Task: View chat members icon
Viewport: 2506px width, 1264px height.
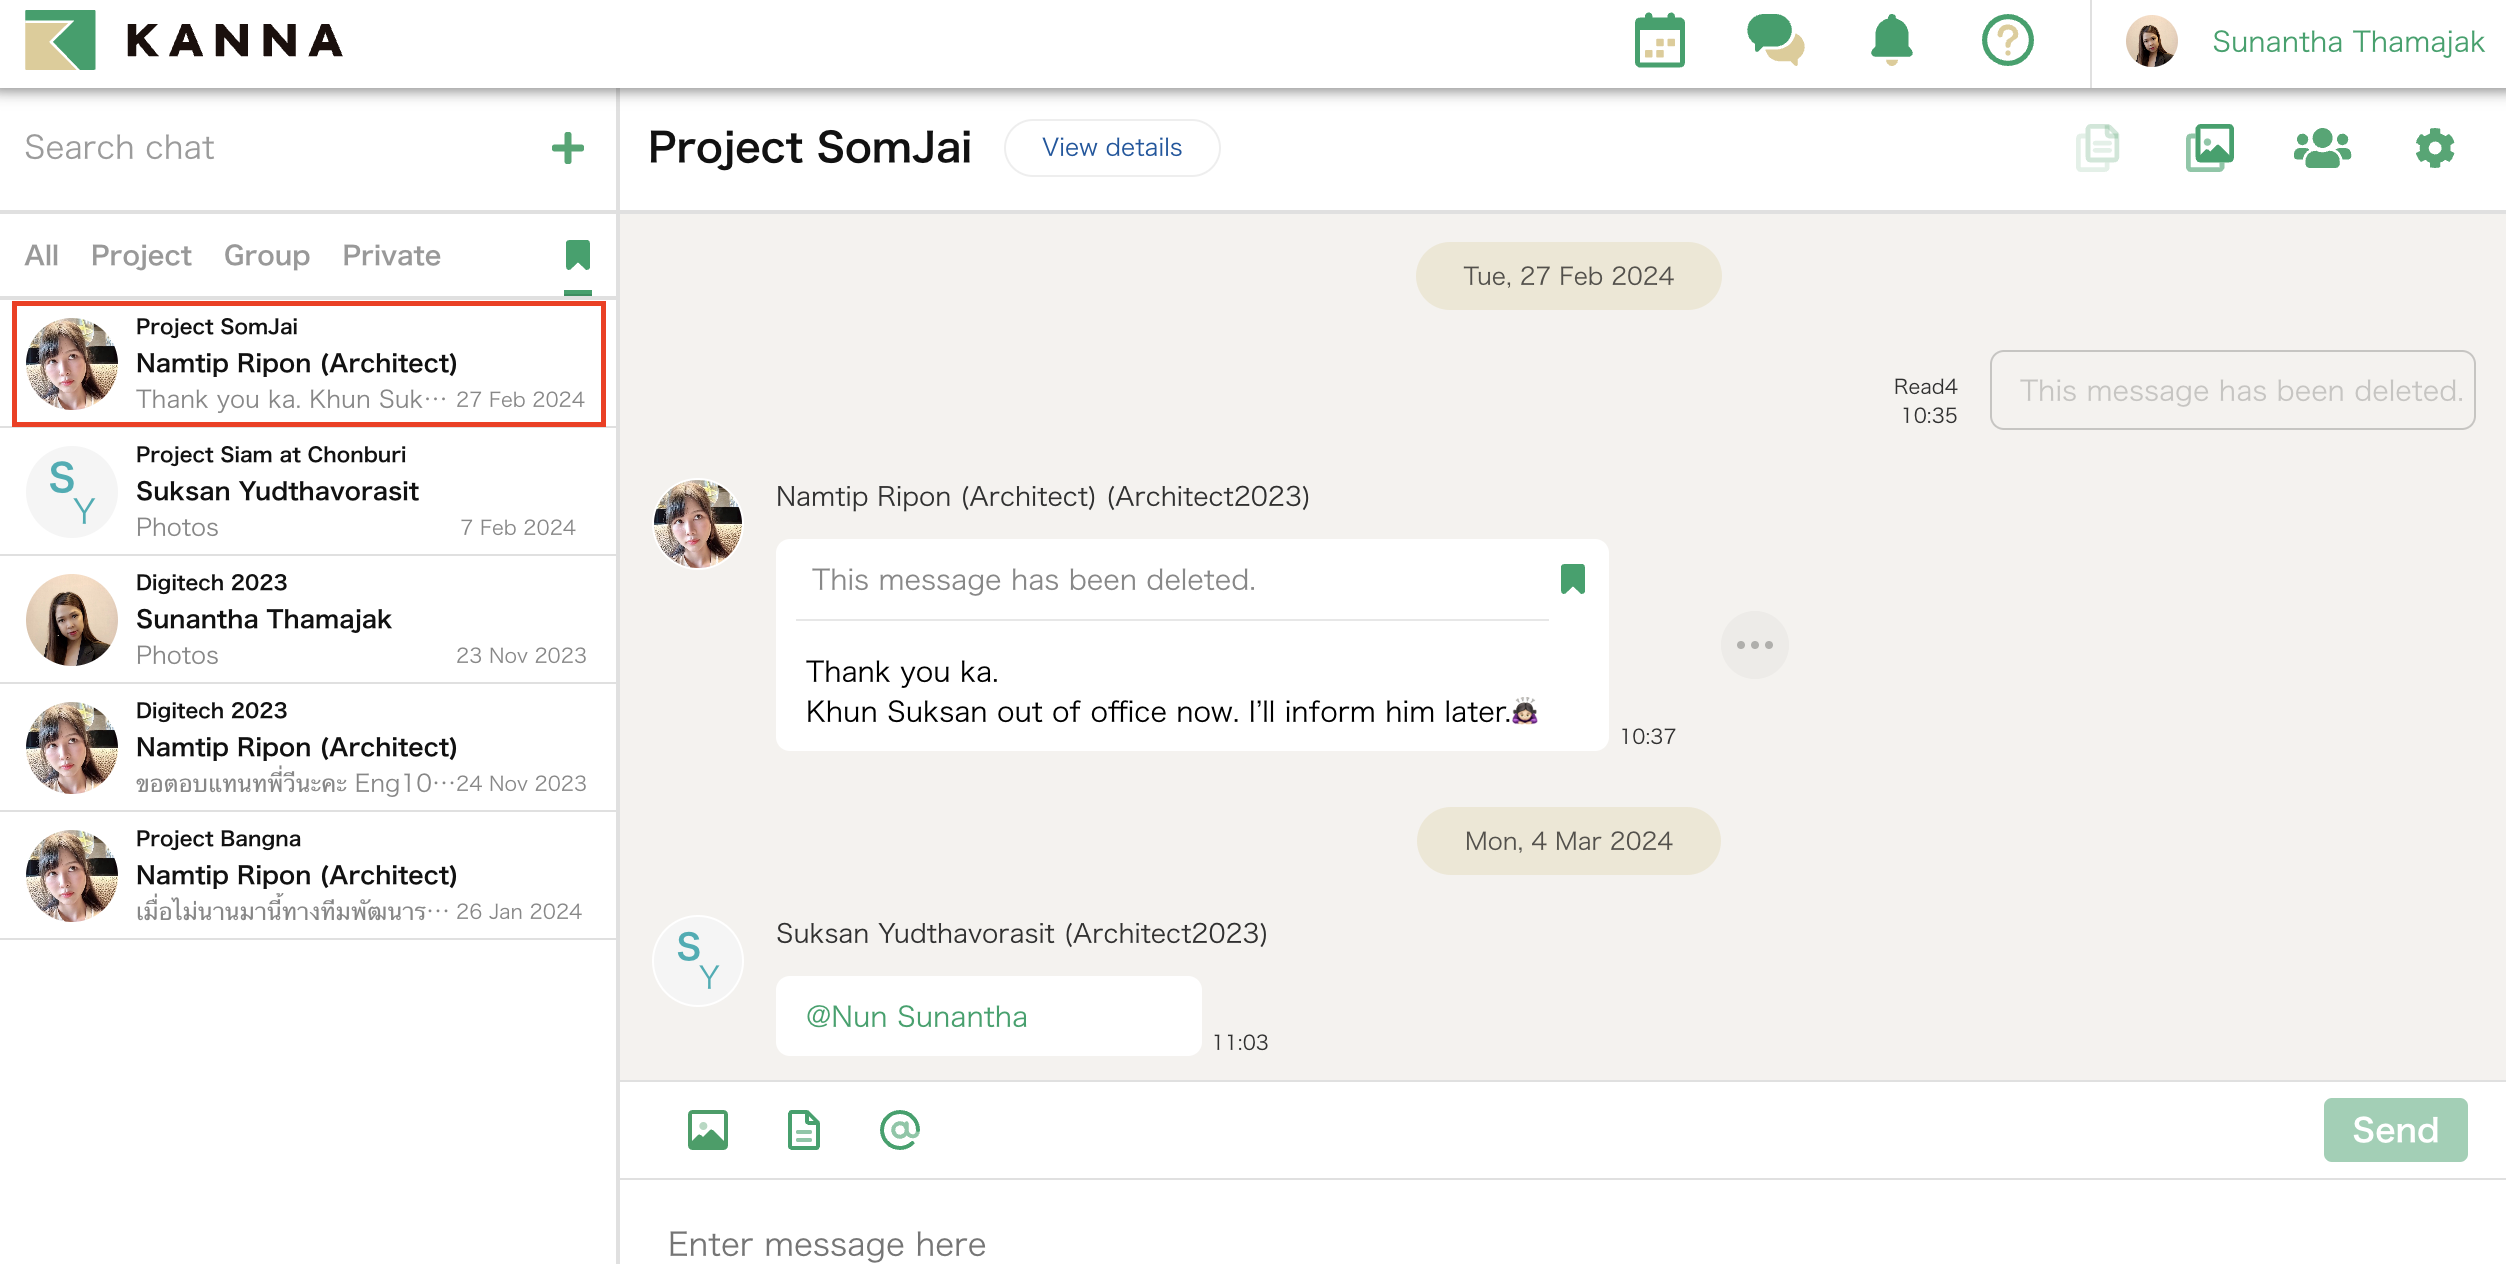Action: 2321,147
